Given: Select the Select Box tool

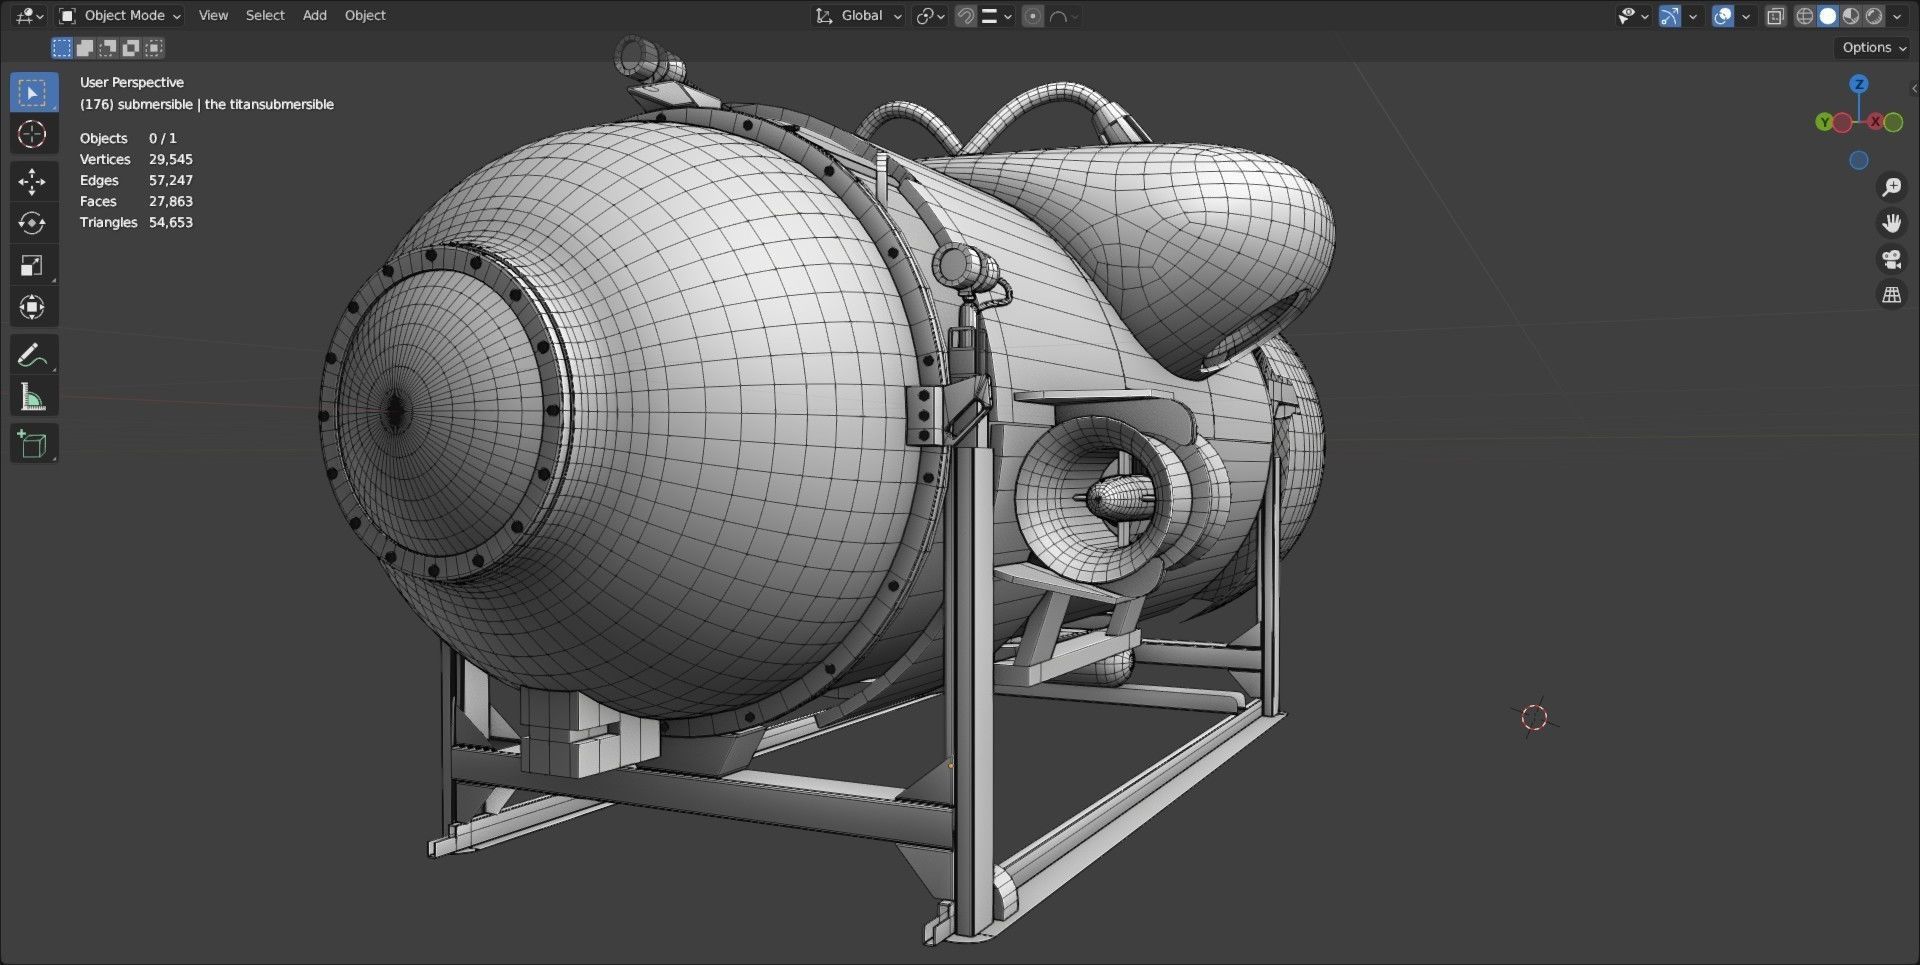Looking at the screenshot, I should point(33,92).
